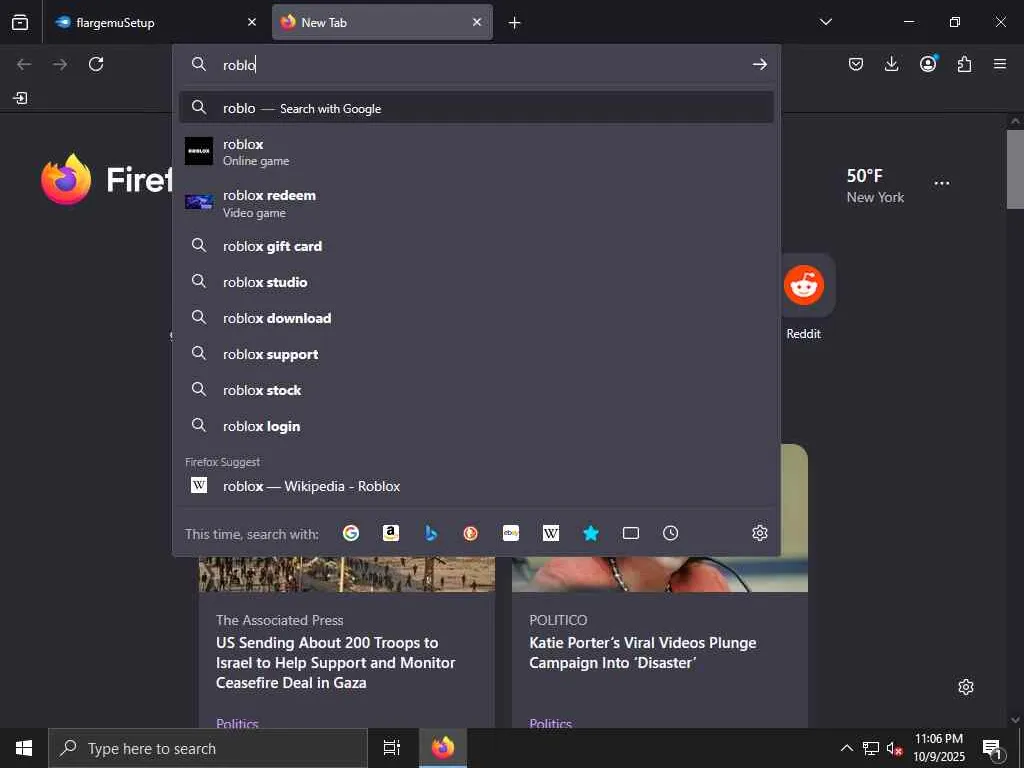1024x768 pixels.
Task: Click the 50°F New York weather widget
Action: point(875,185)
